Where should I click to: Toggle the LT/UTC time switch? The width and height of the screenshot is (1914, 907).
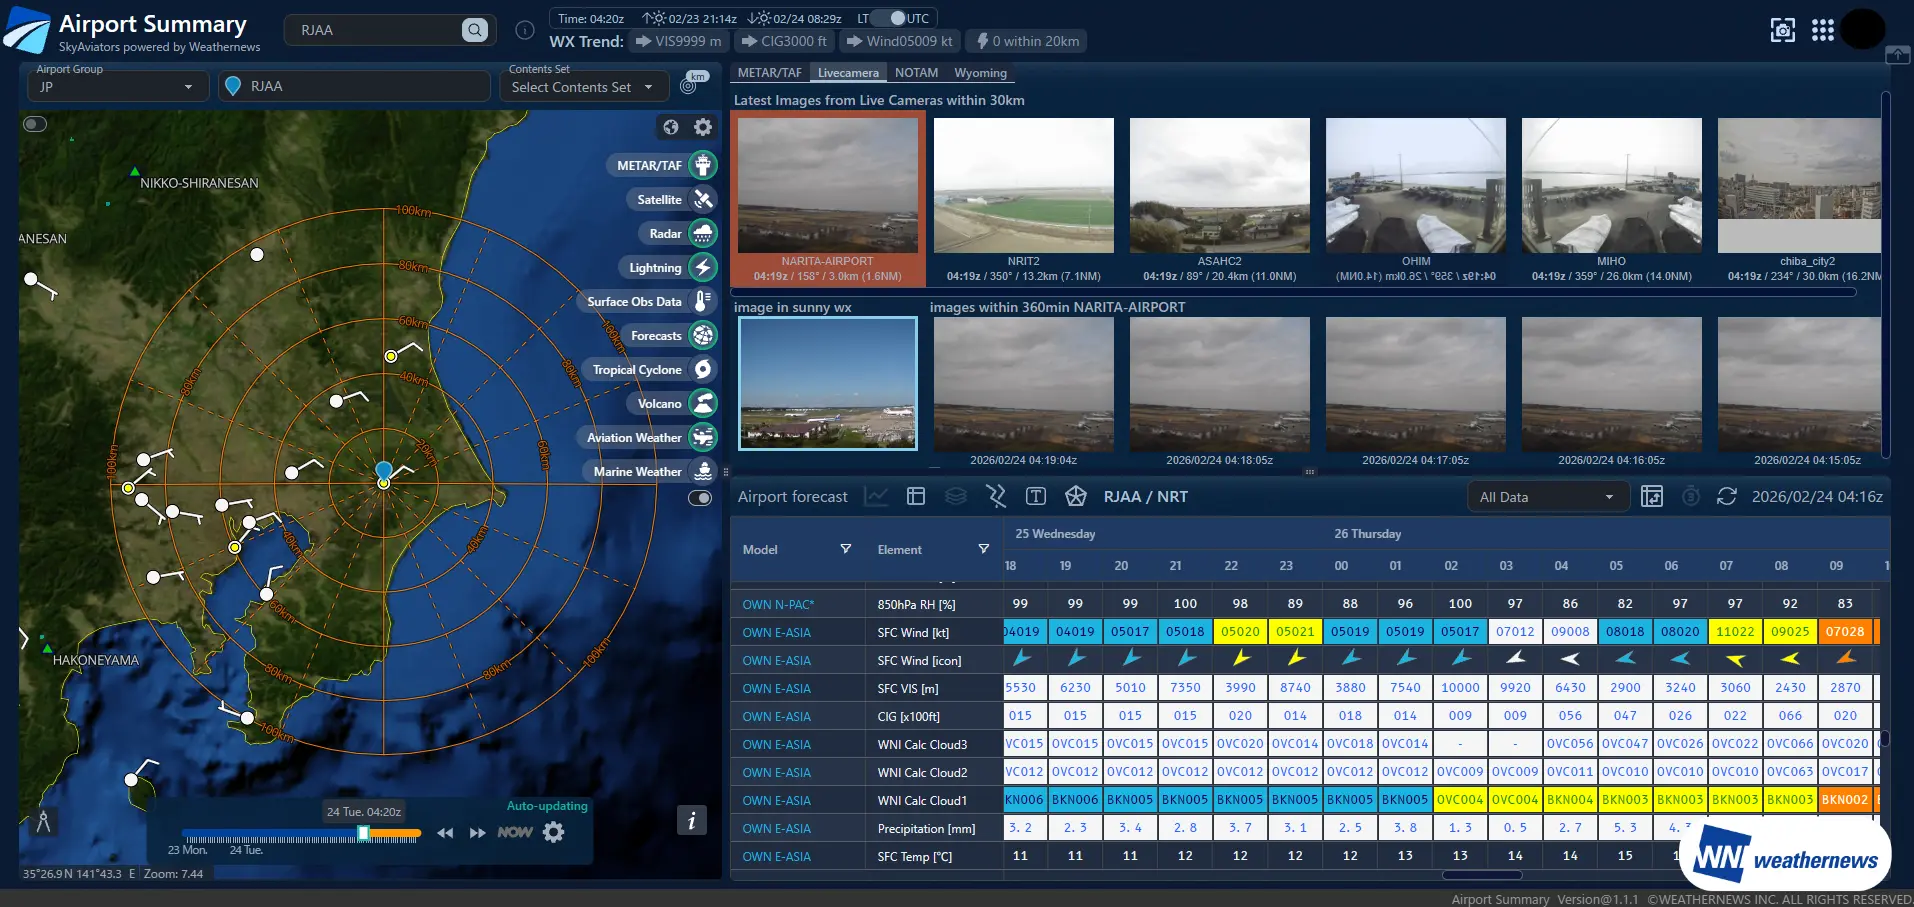pyautogui.click(x=887, y=18)
